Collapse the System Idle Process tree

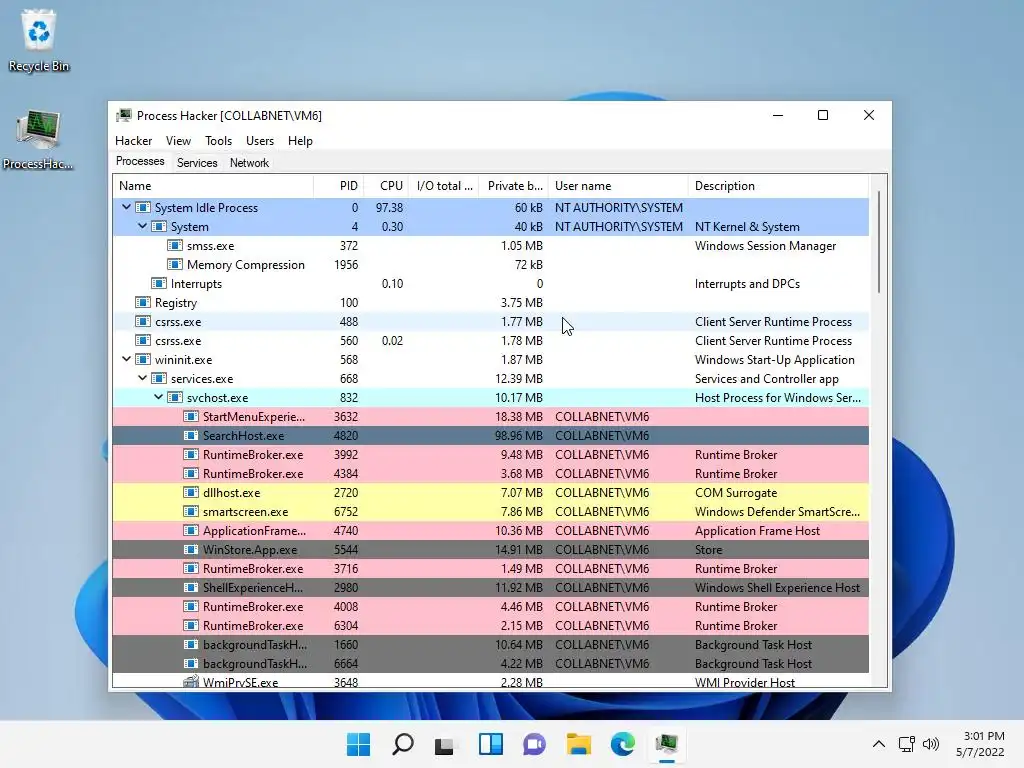click(x=126, y=207)
